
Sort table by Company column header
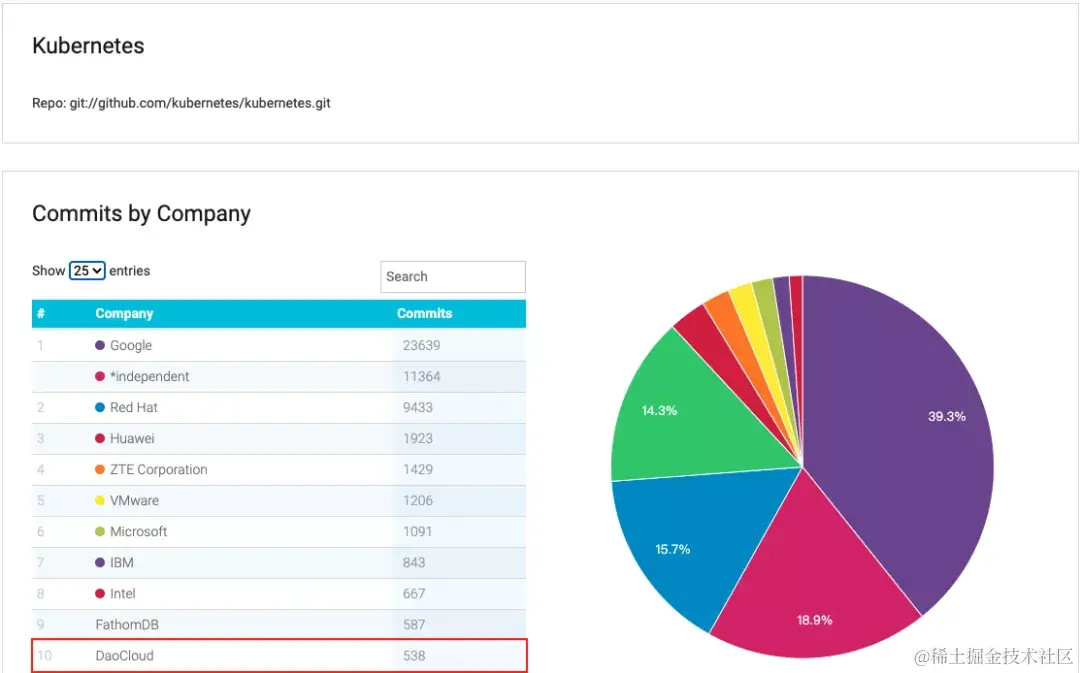(124, 313)
